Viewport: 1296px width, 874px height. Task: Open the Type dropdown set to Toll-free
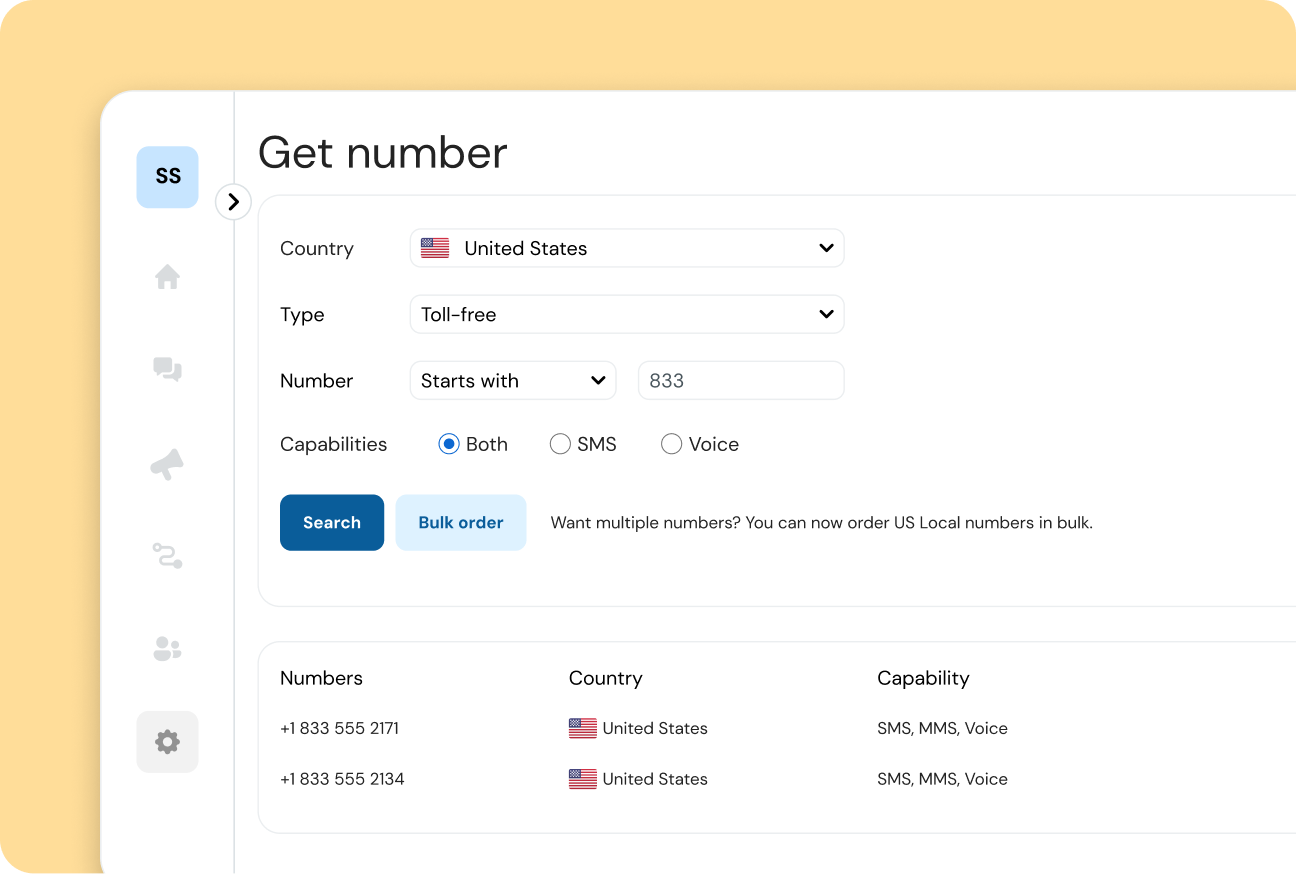(627, 314)
